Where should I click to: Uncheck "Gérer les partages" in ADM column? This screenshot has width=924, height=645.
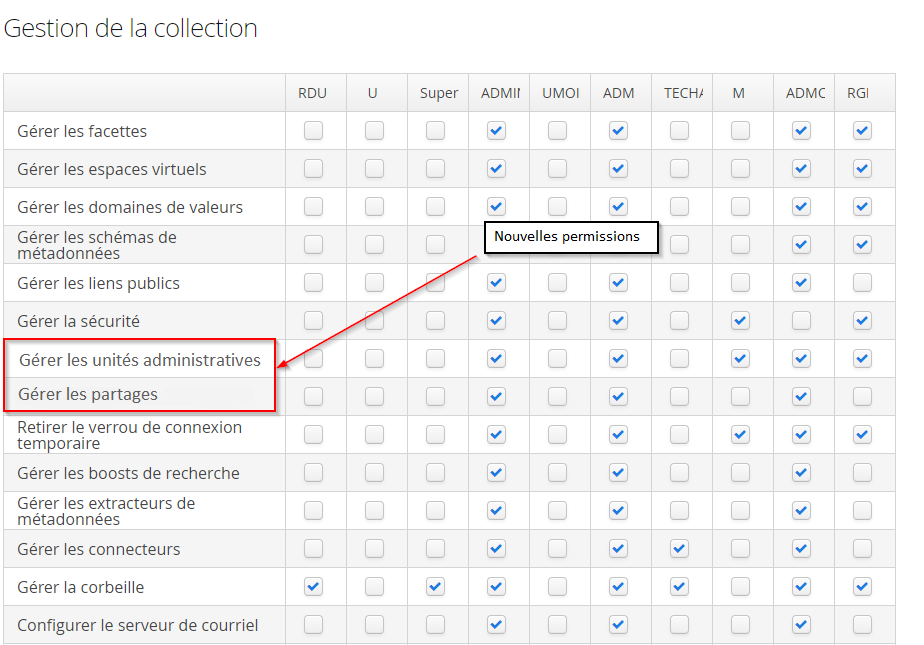(618, 396)
